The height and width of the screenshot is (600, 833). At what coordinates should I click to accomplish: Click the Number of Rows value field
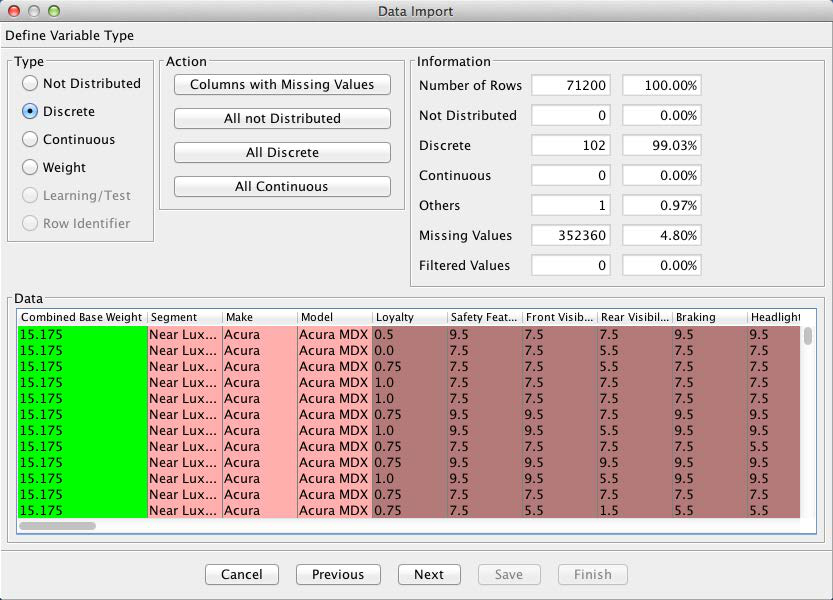pyautogui.click(x=571, y=86)
